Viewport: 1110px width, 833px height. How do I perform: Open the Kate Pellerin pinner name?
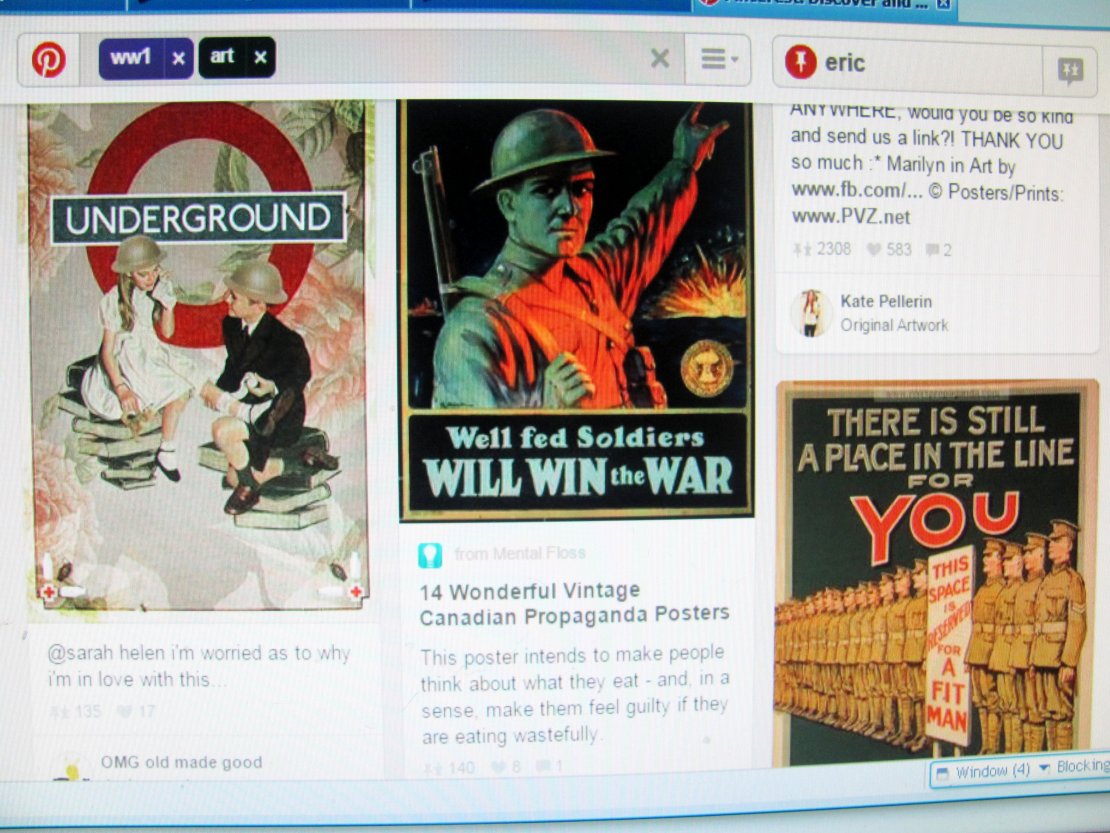click(886, 301)
